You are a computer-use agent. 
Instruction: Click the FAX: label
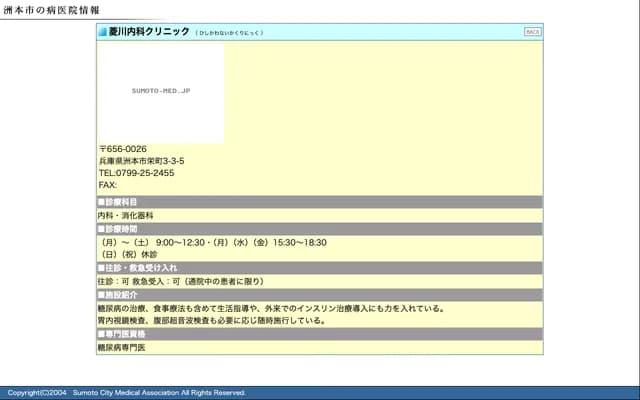pyautogui.click(x=108, y=185)
